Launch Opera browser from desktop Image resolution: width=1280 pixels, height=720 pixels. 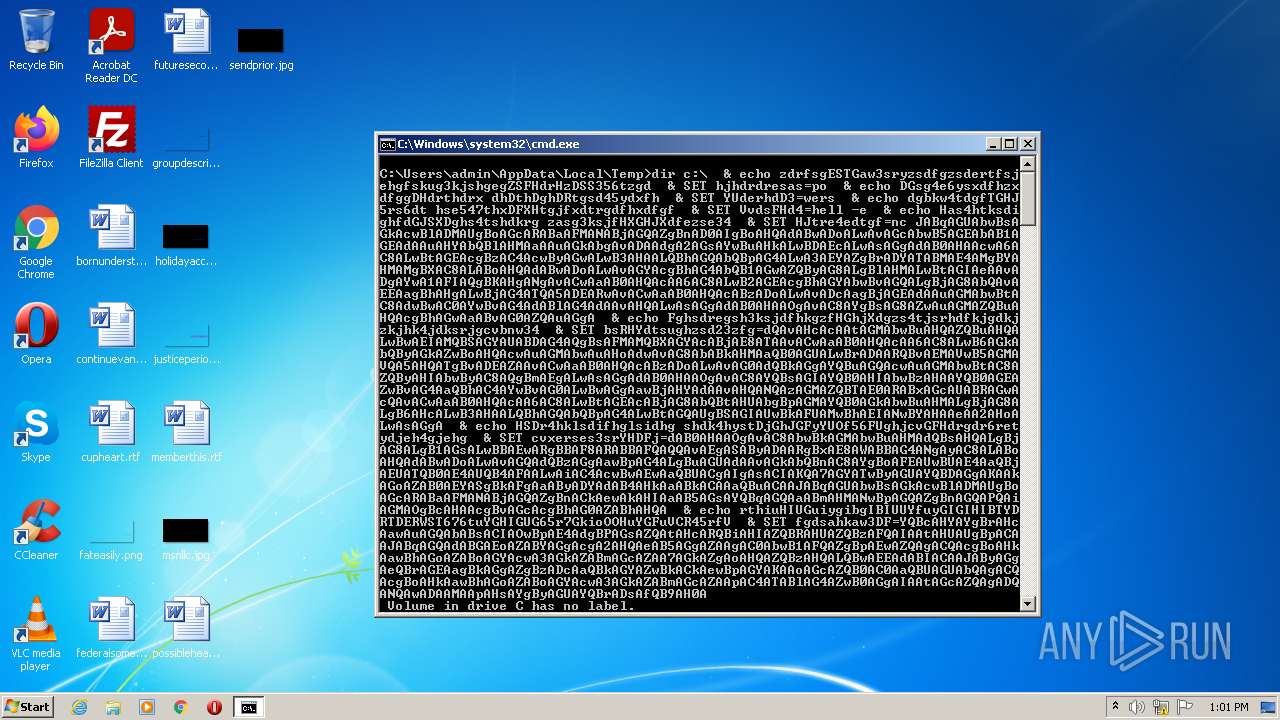pyautogui.click(x=36, y=334)
